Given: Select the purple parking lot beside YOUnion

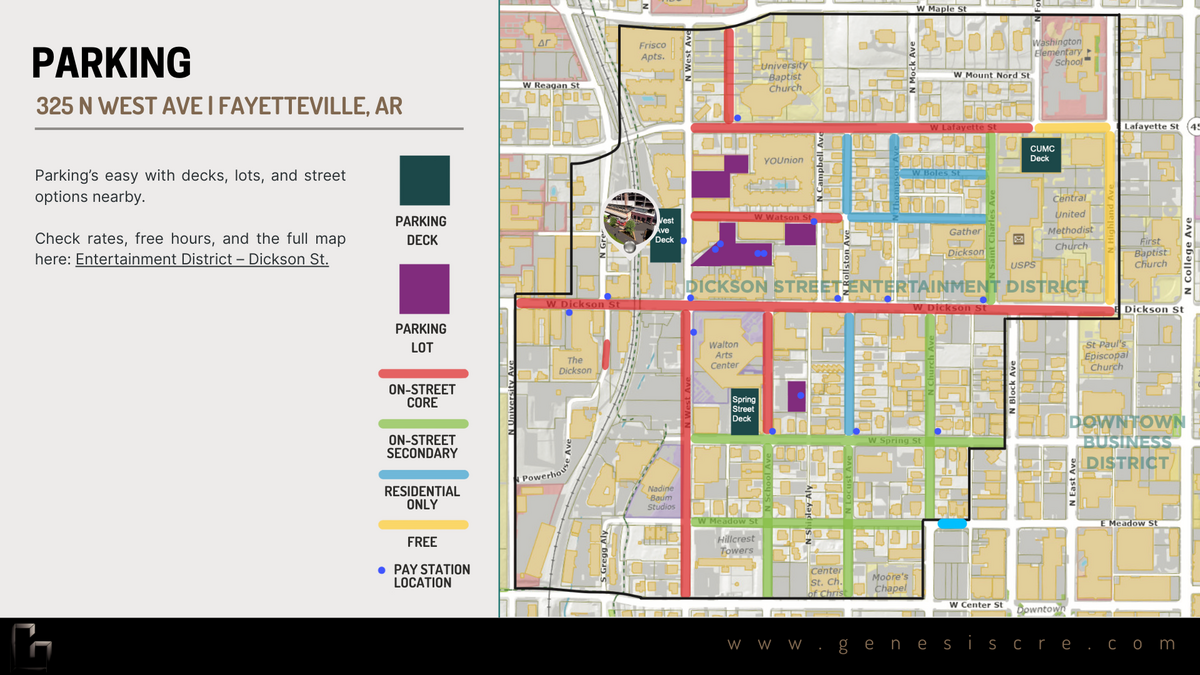Looking at the screenshot, I should (x=710, y=184).
